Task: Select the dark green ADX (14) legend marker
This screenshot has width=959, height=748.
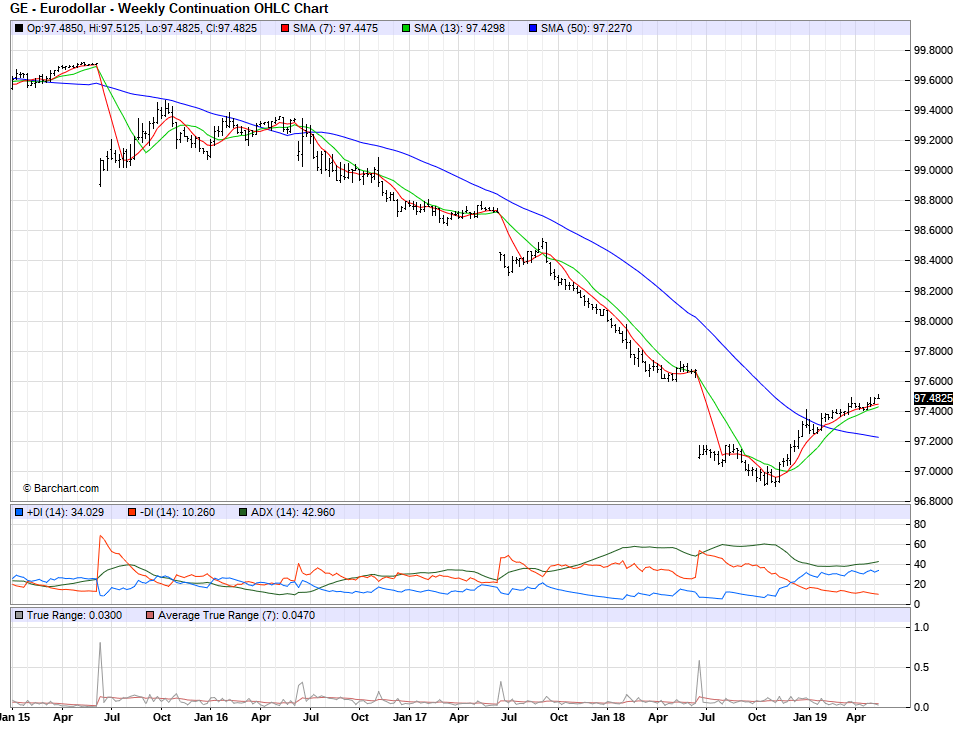Action: click(x=243, y=512)
